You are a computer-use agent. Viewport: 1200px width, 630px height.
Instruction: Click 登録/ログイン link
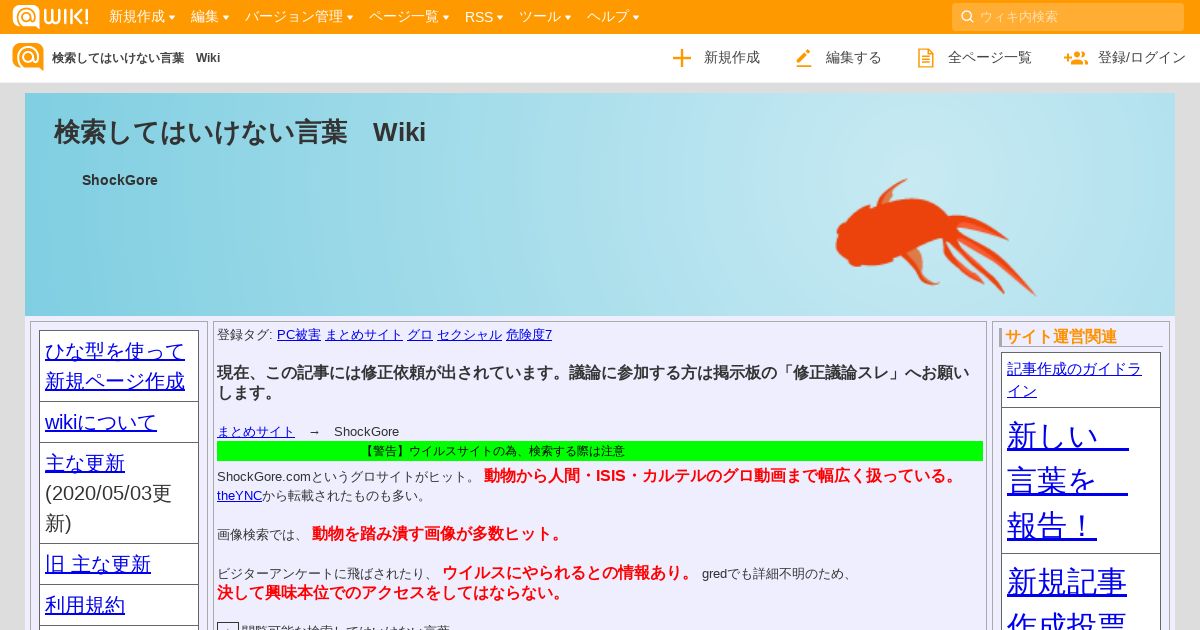[x=1125, y=58]
